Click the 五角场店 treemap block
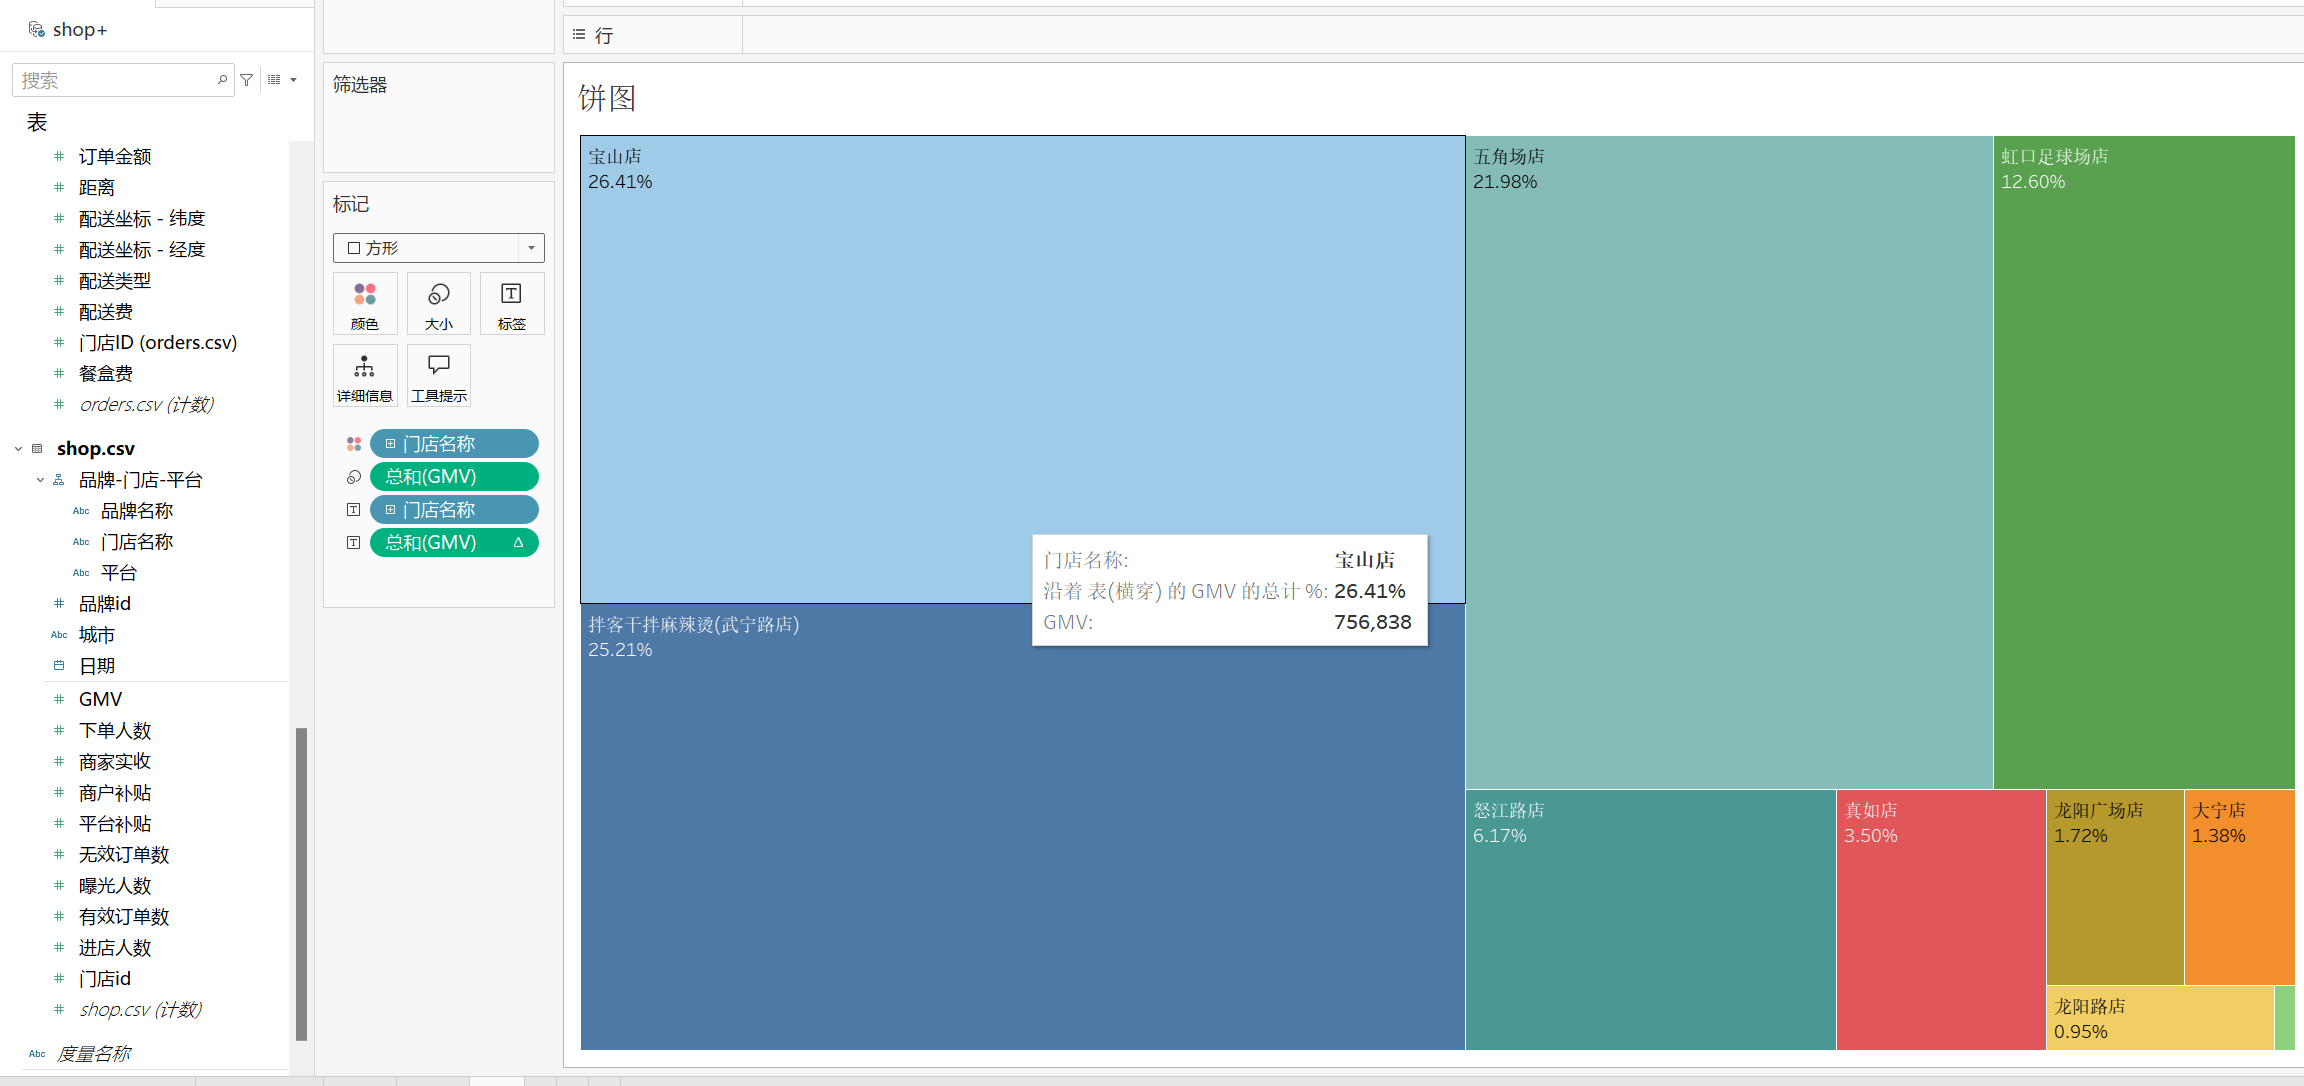Image resolution: width=2304 pixels, height=1086 pixels. pos(1728,460)
